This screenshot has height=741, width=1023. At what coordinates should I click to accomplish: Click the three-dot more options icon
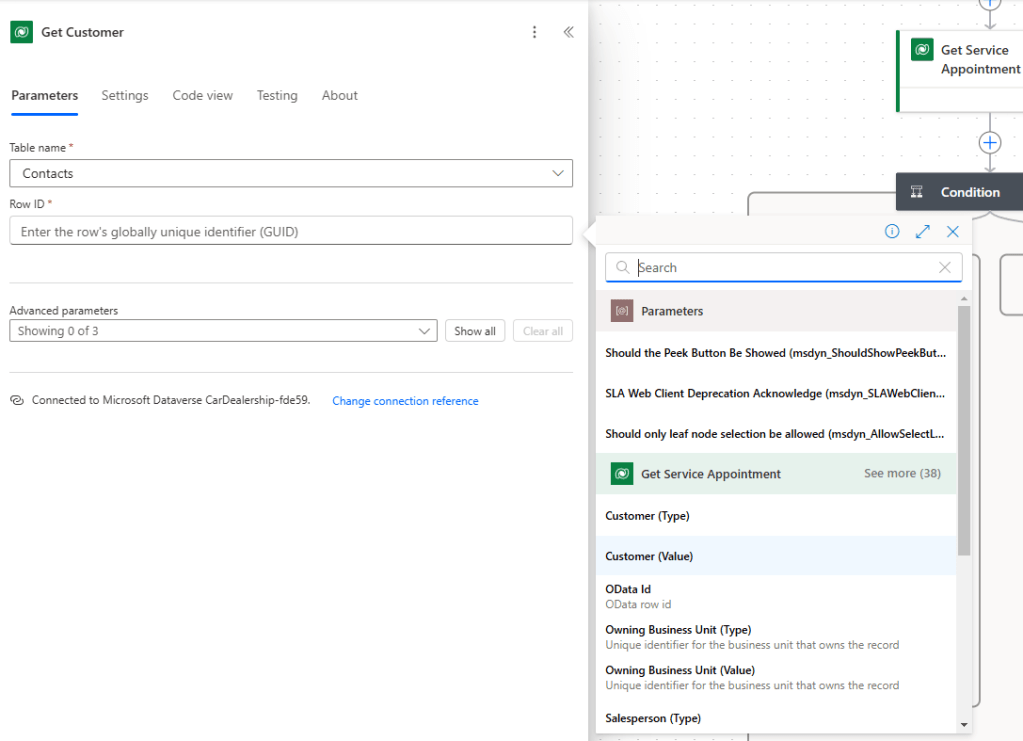pyautogui.click(x=534, y=32)
